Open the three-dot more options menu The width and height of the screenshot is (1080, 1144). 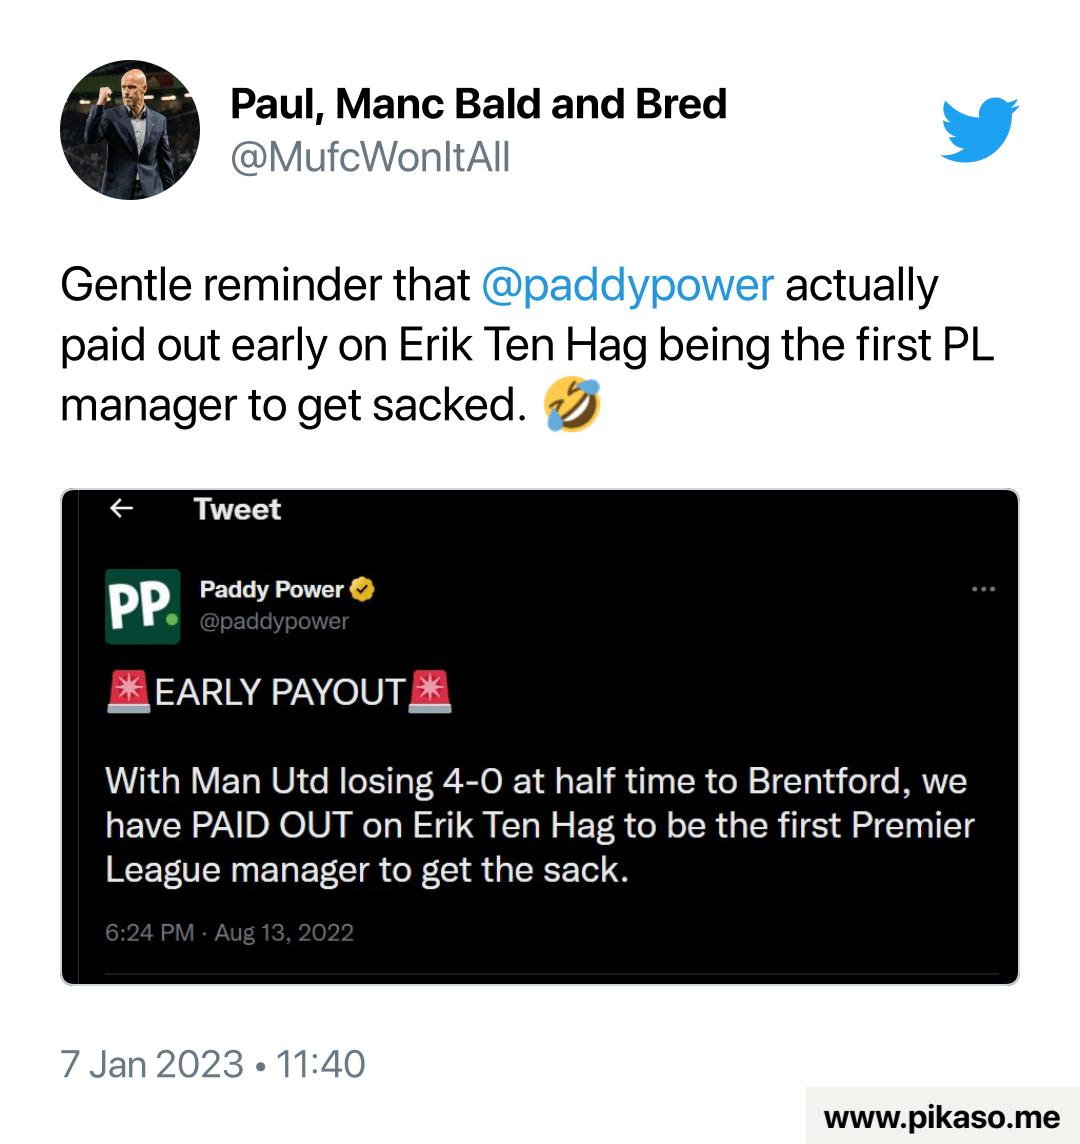983,590
